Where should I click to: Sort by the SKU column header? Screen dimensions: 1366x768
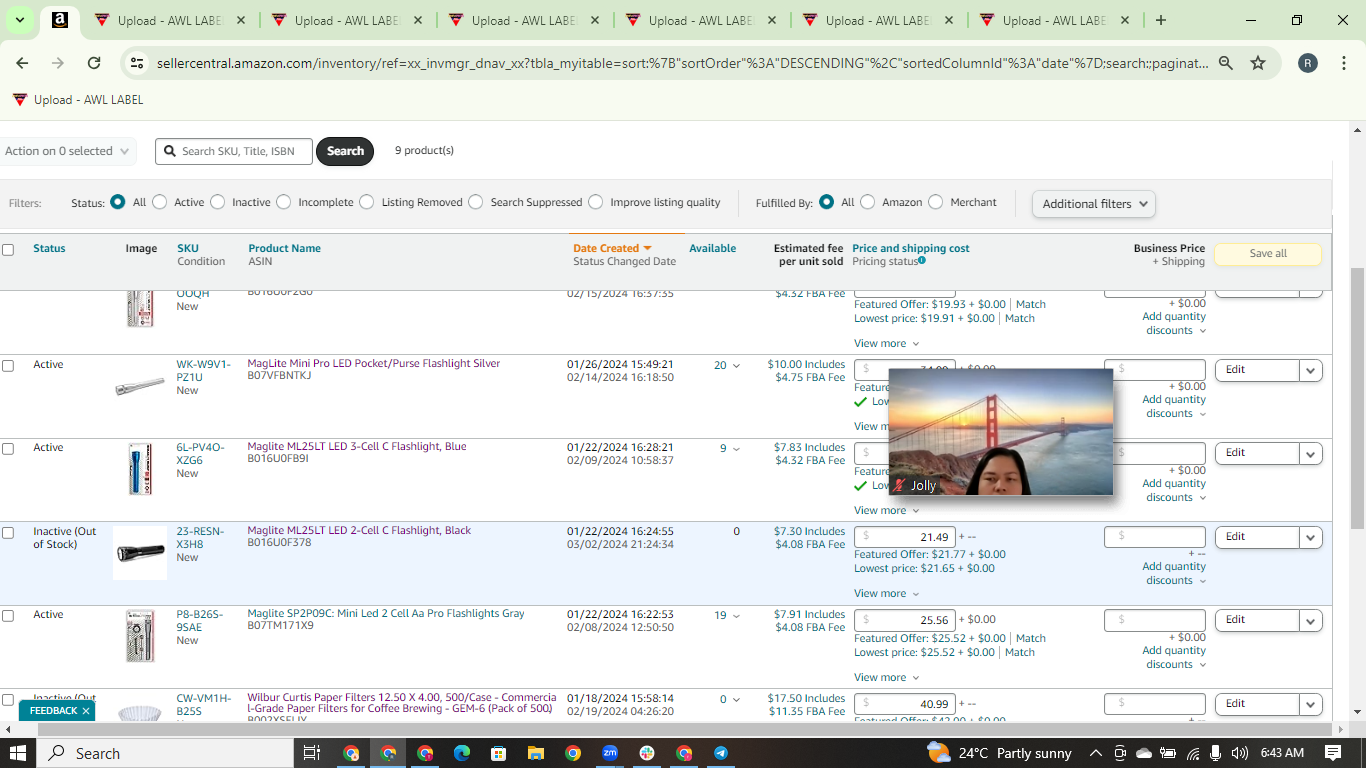tap(188, 248)
